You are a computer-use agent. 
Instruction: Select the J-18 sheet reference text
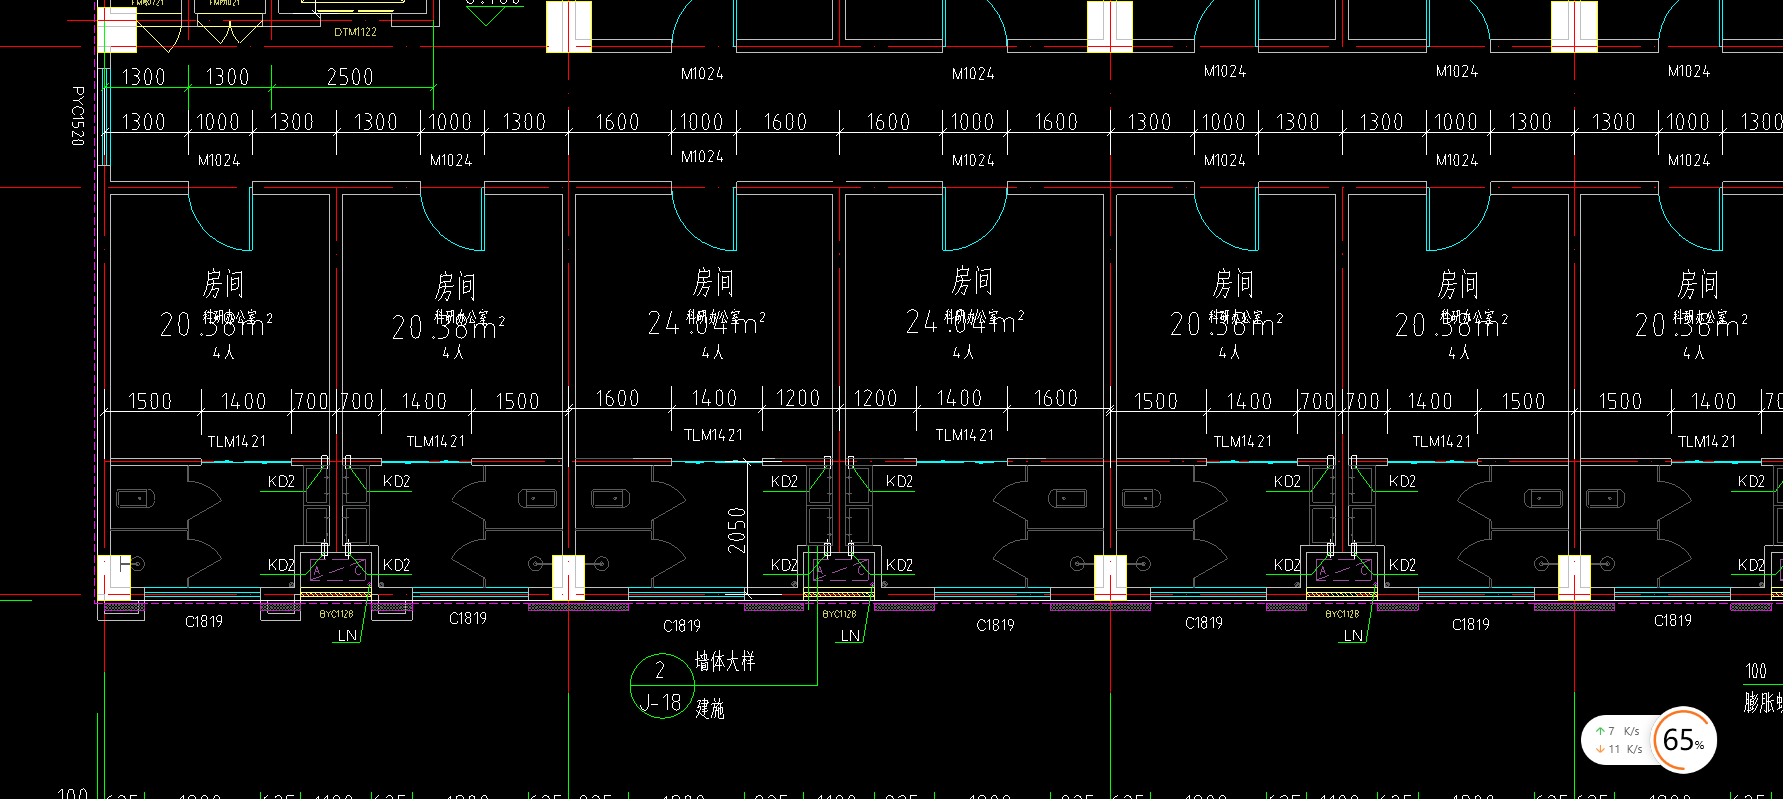pos(661,703)
